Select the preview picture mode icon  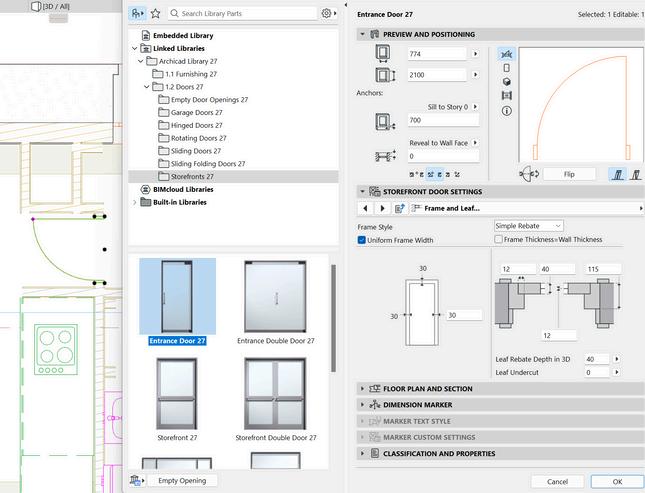click(x=506, y=95)
